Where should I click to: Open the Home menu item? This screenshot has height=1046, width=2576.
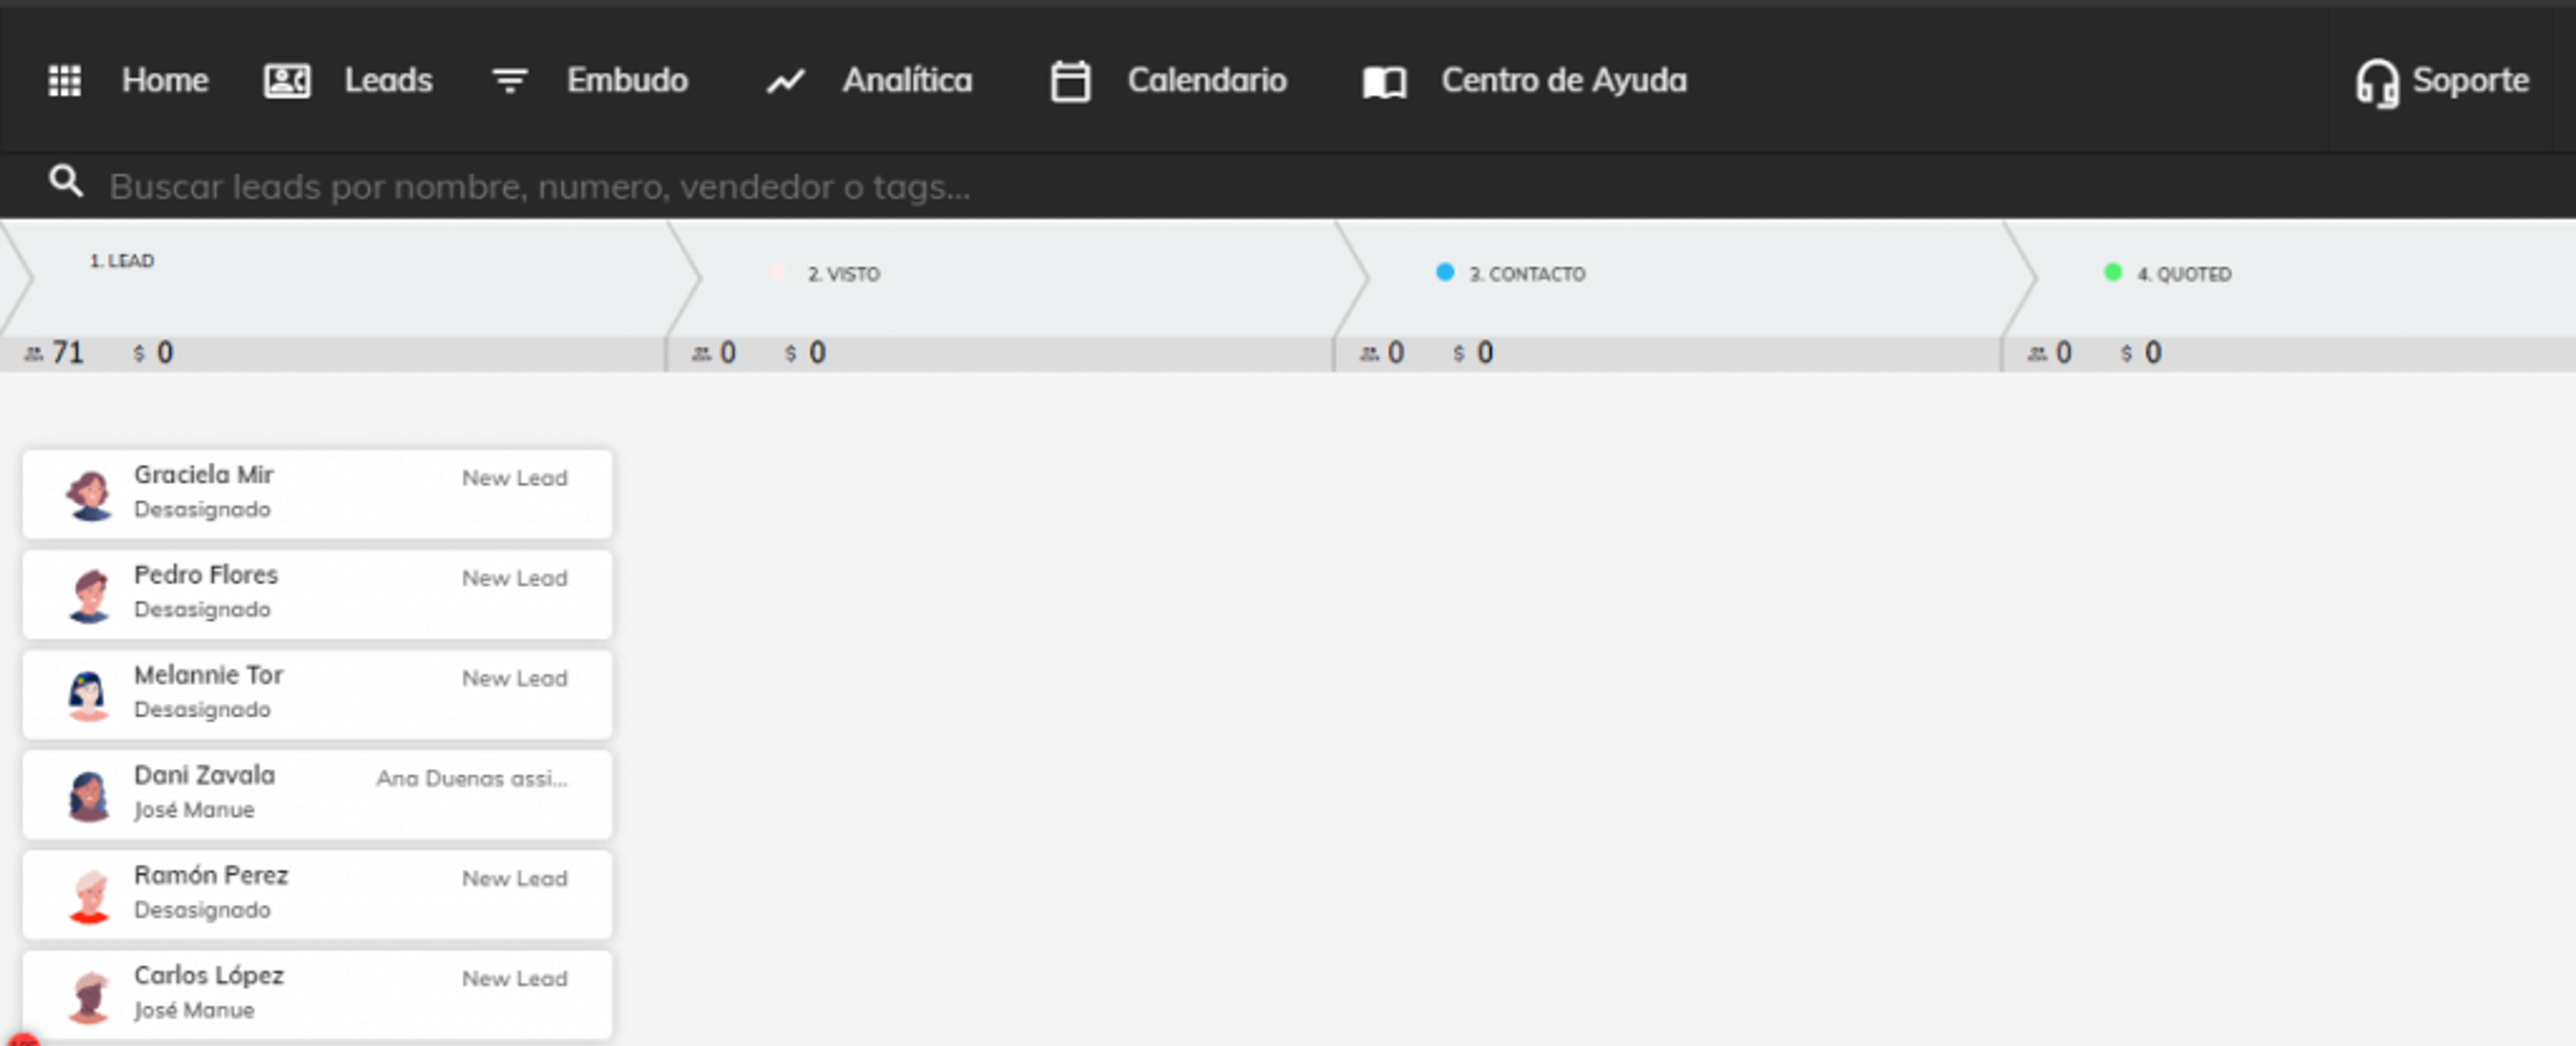click(165, 80)
